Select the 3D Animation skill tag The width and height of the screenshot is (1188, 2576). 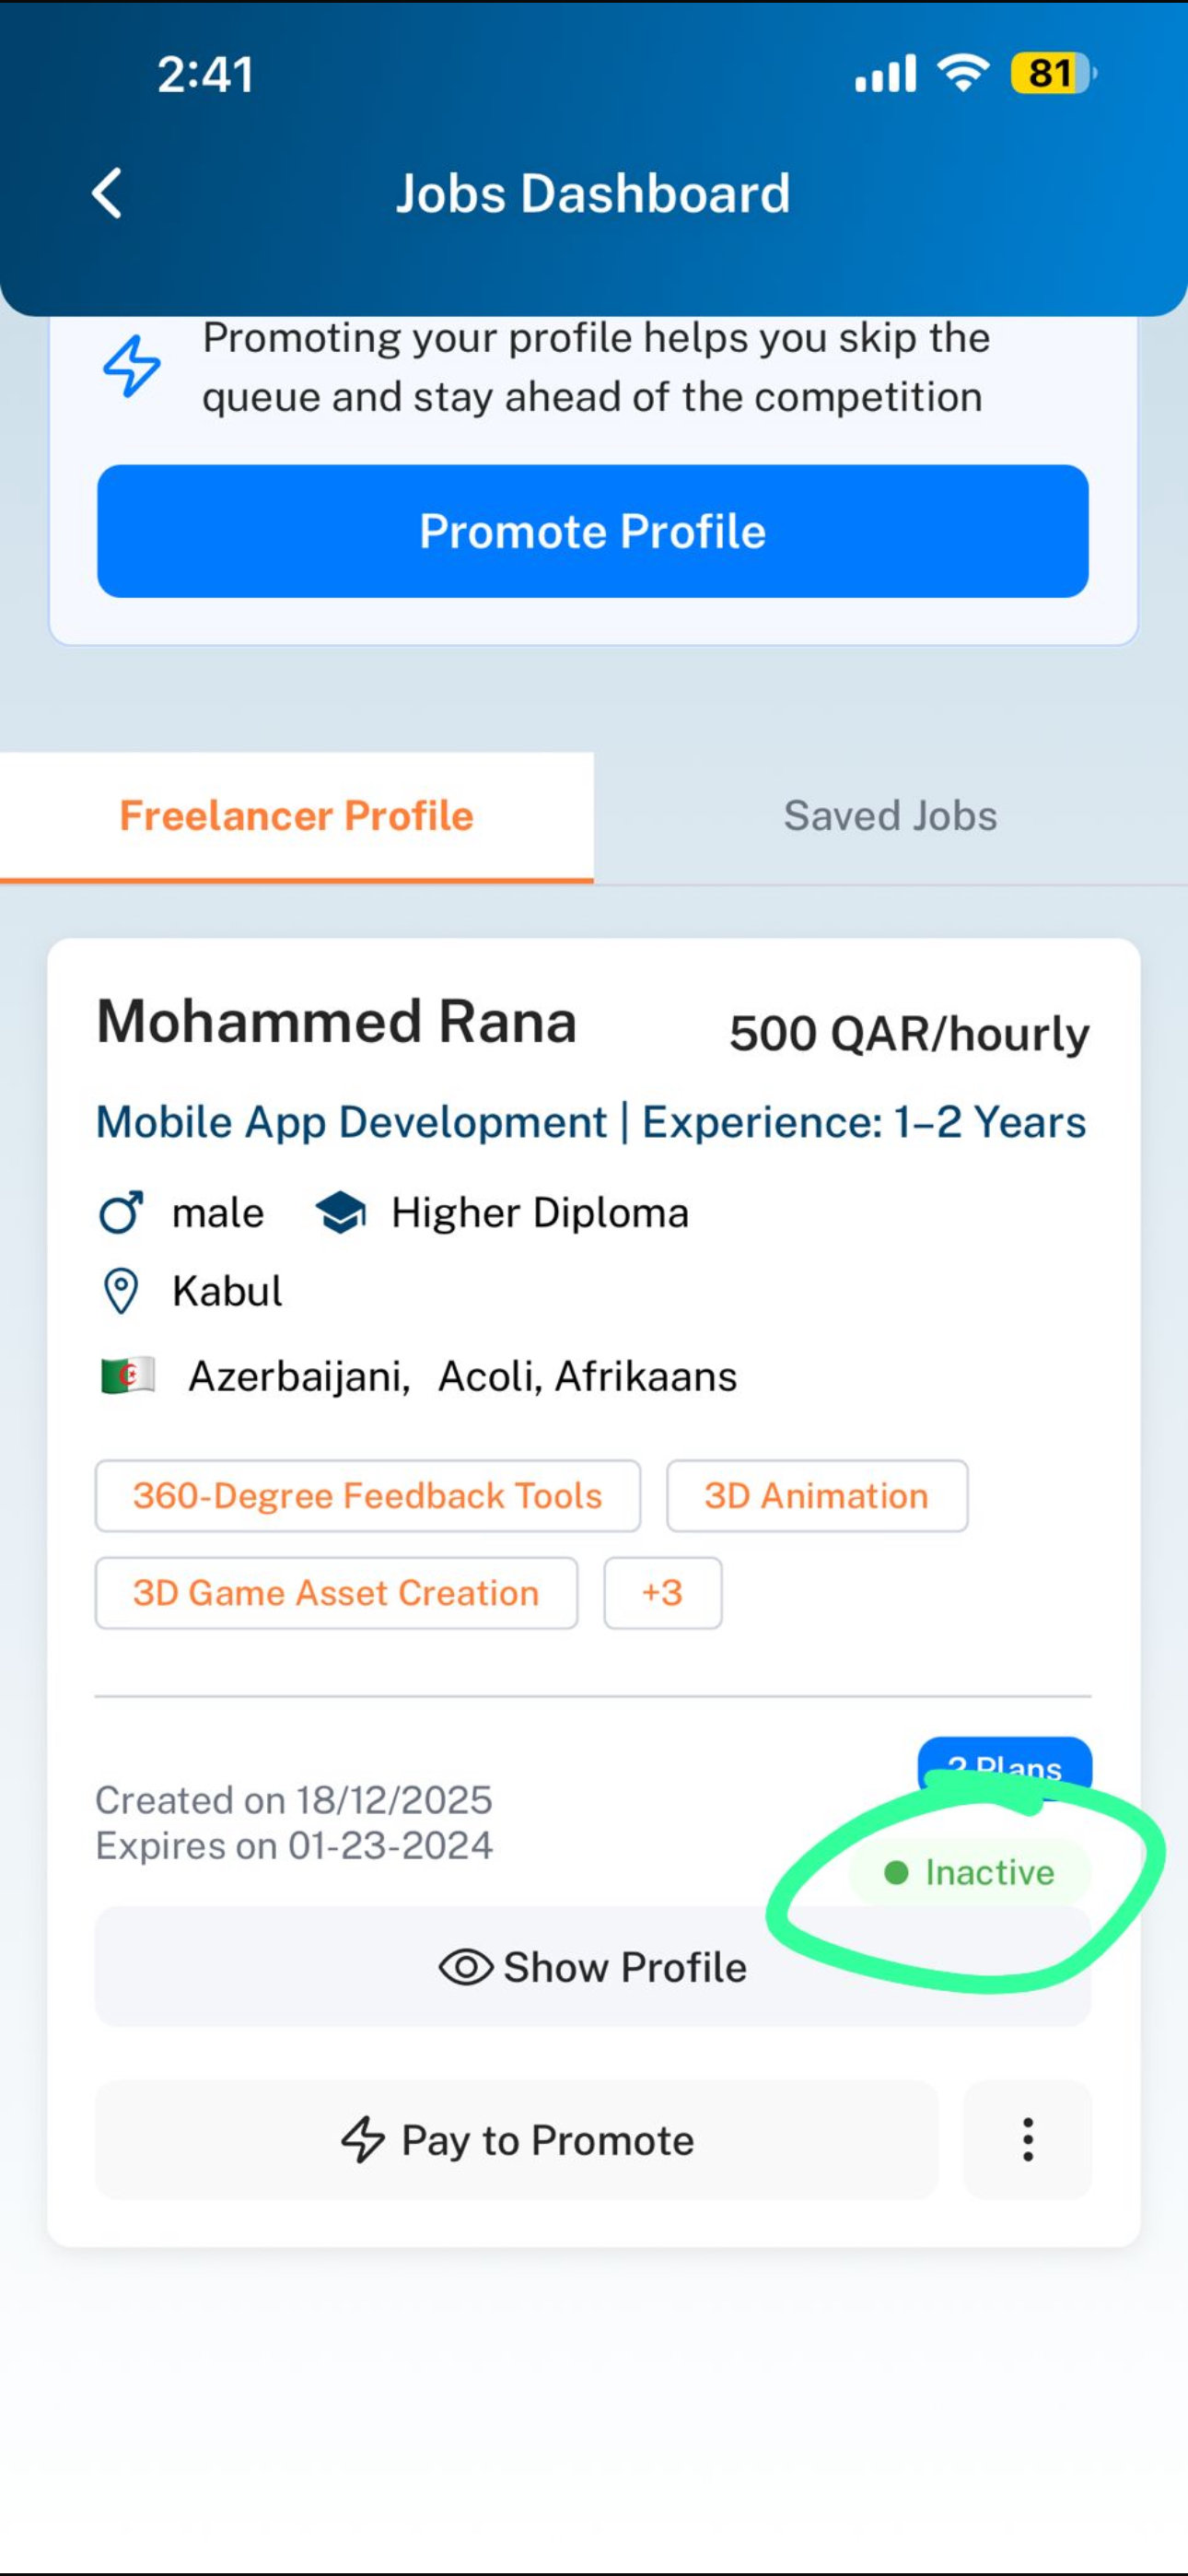[x=817, y=1496]
